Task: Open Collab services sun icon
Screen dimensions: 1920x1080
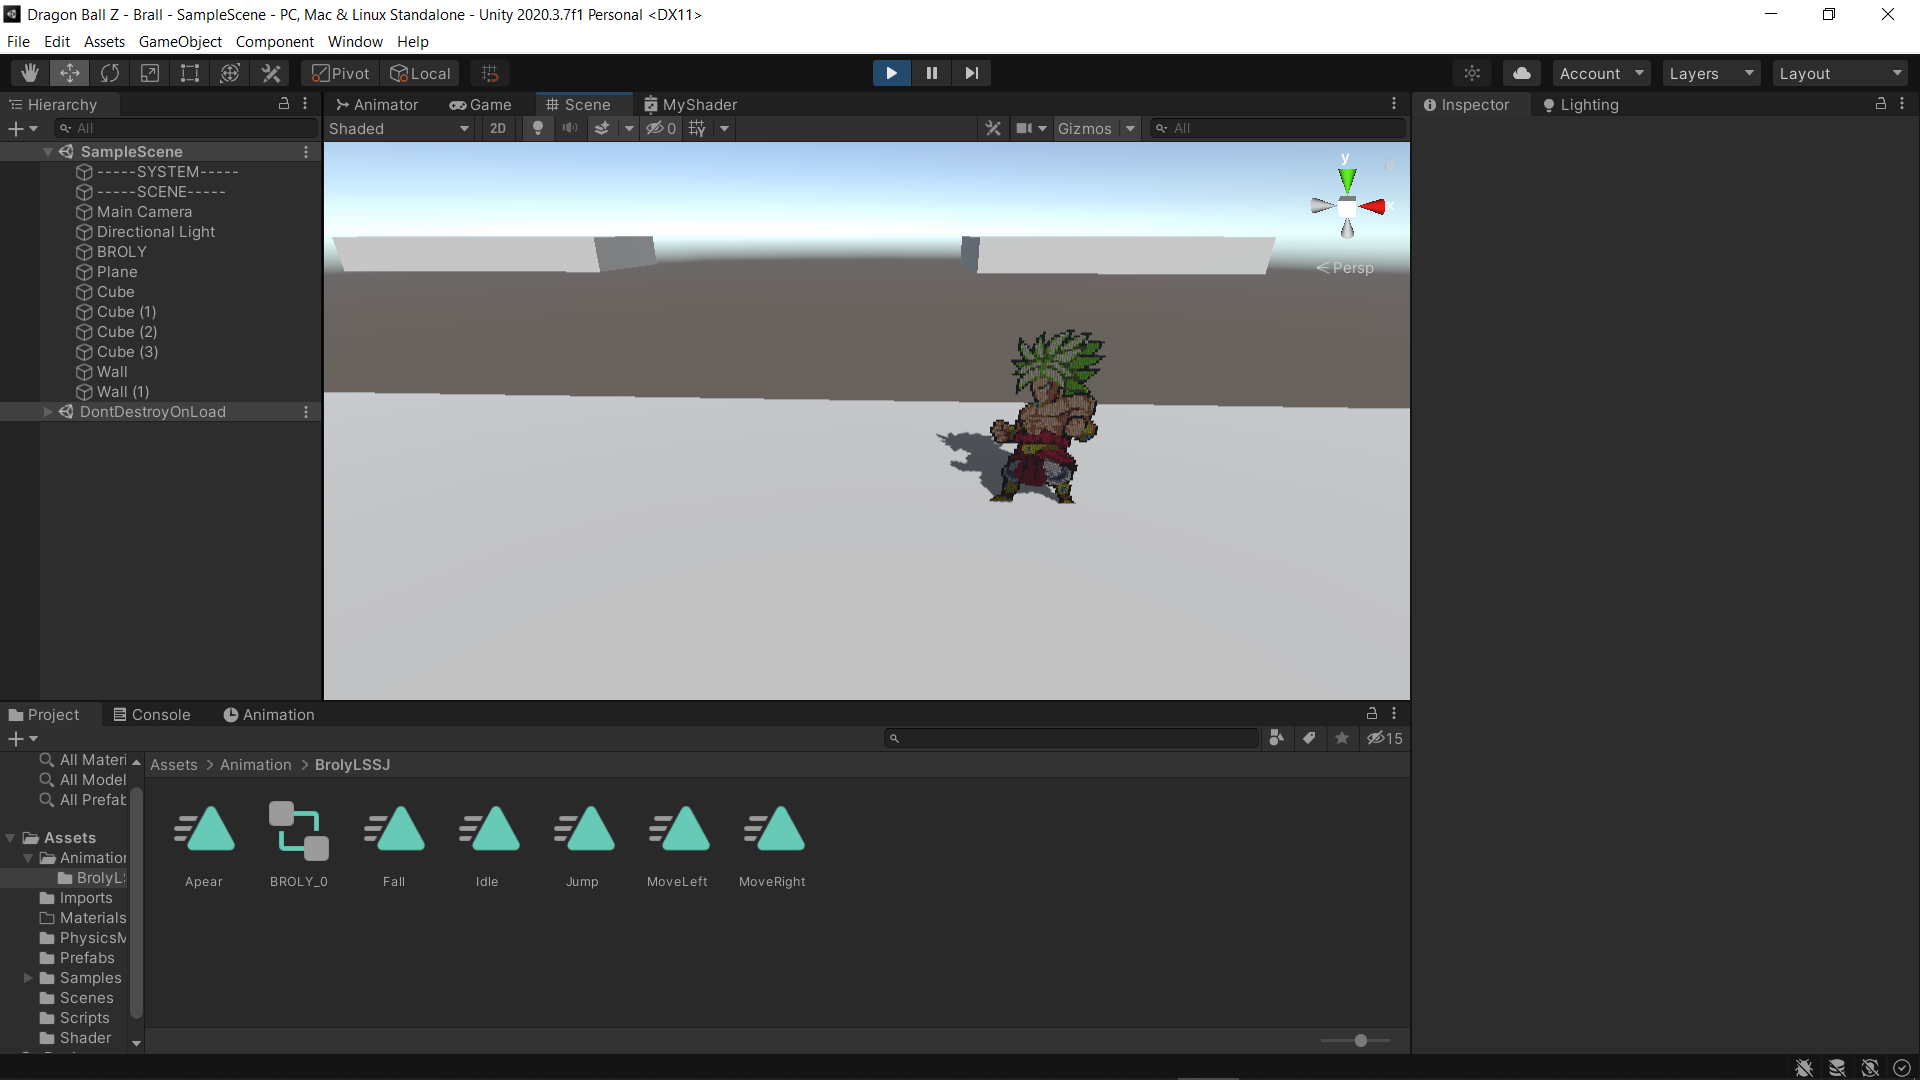Action: click(x=1472, y=73)
